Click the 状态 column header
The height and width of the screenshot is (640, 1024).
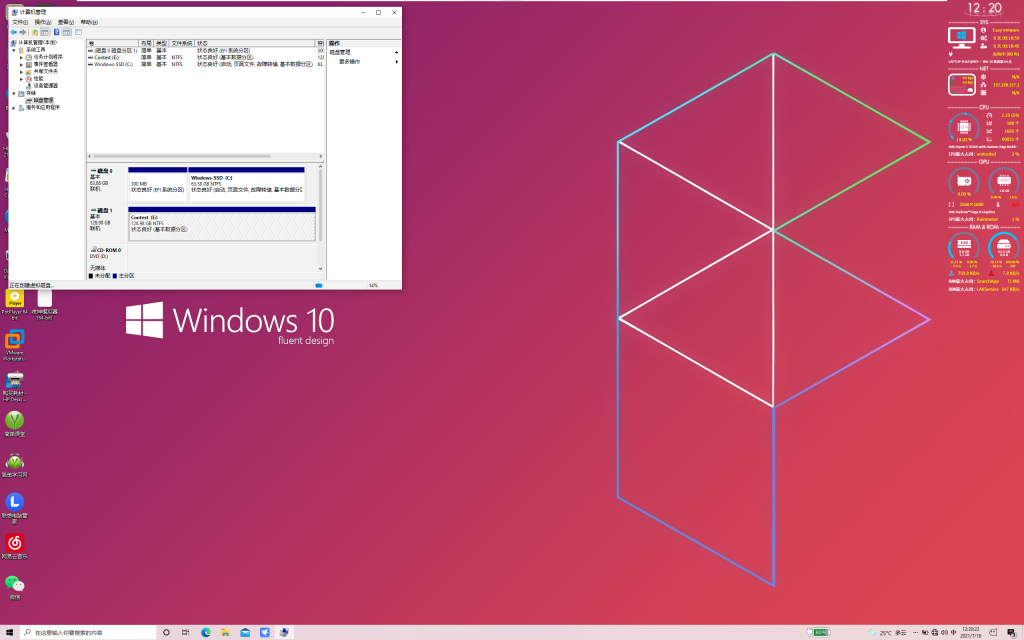coord(255,43)
